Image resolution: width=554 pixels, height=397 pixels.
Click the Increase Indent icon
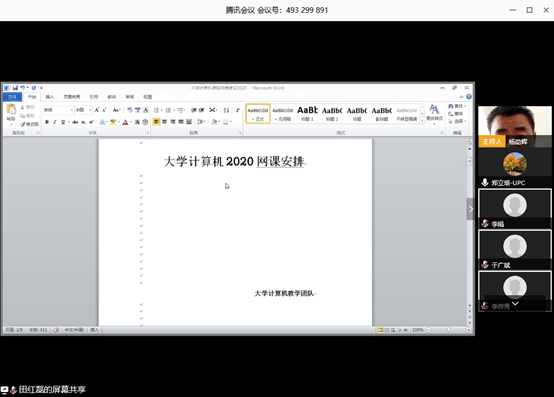201,110
